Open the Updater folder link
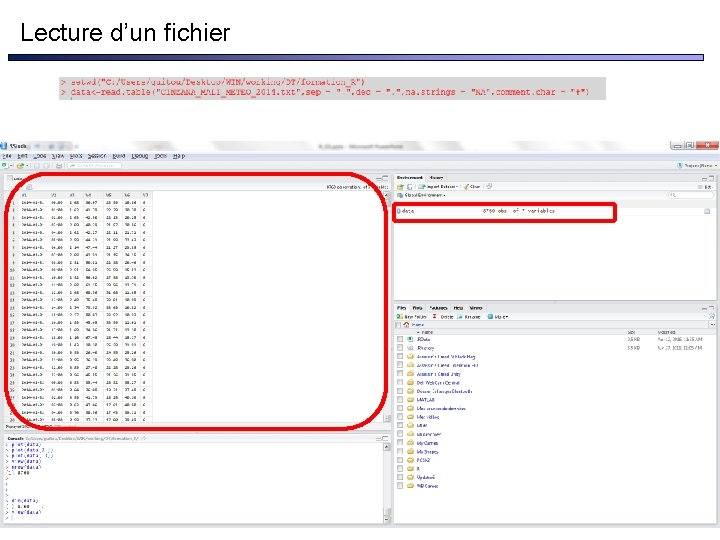The image size is (720, 540). pyautogui.click(x=425, y=478)
